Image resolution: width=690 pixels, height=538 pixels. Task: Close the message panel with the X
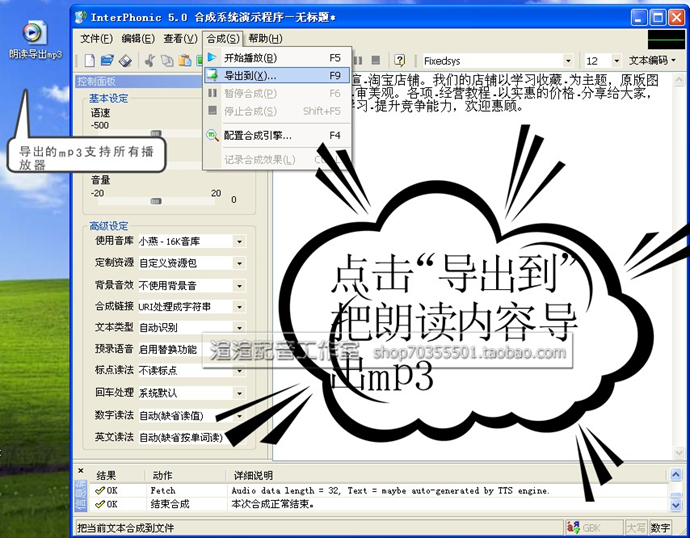81,471
